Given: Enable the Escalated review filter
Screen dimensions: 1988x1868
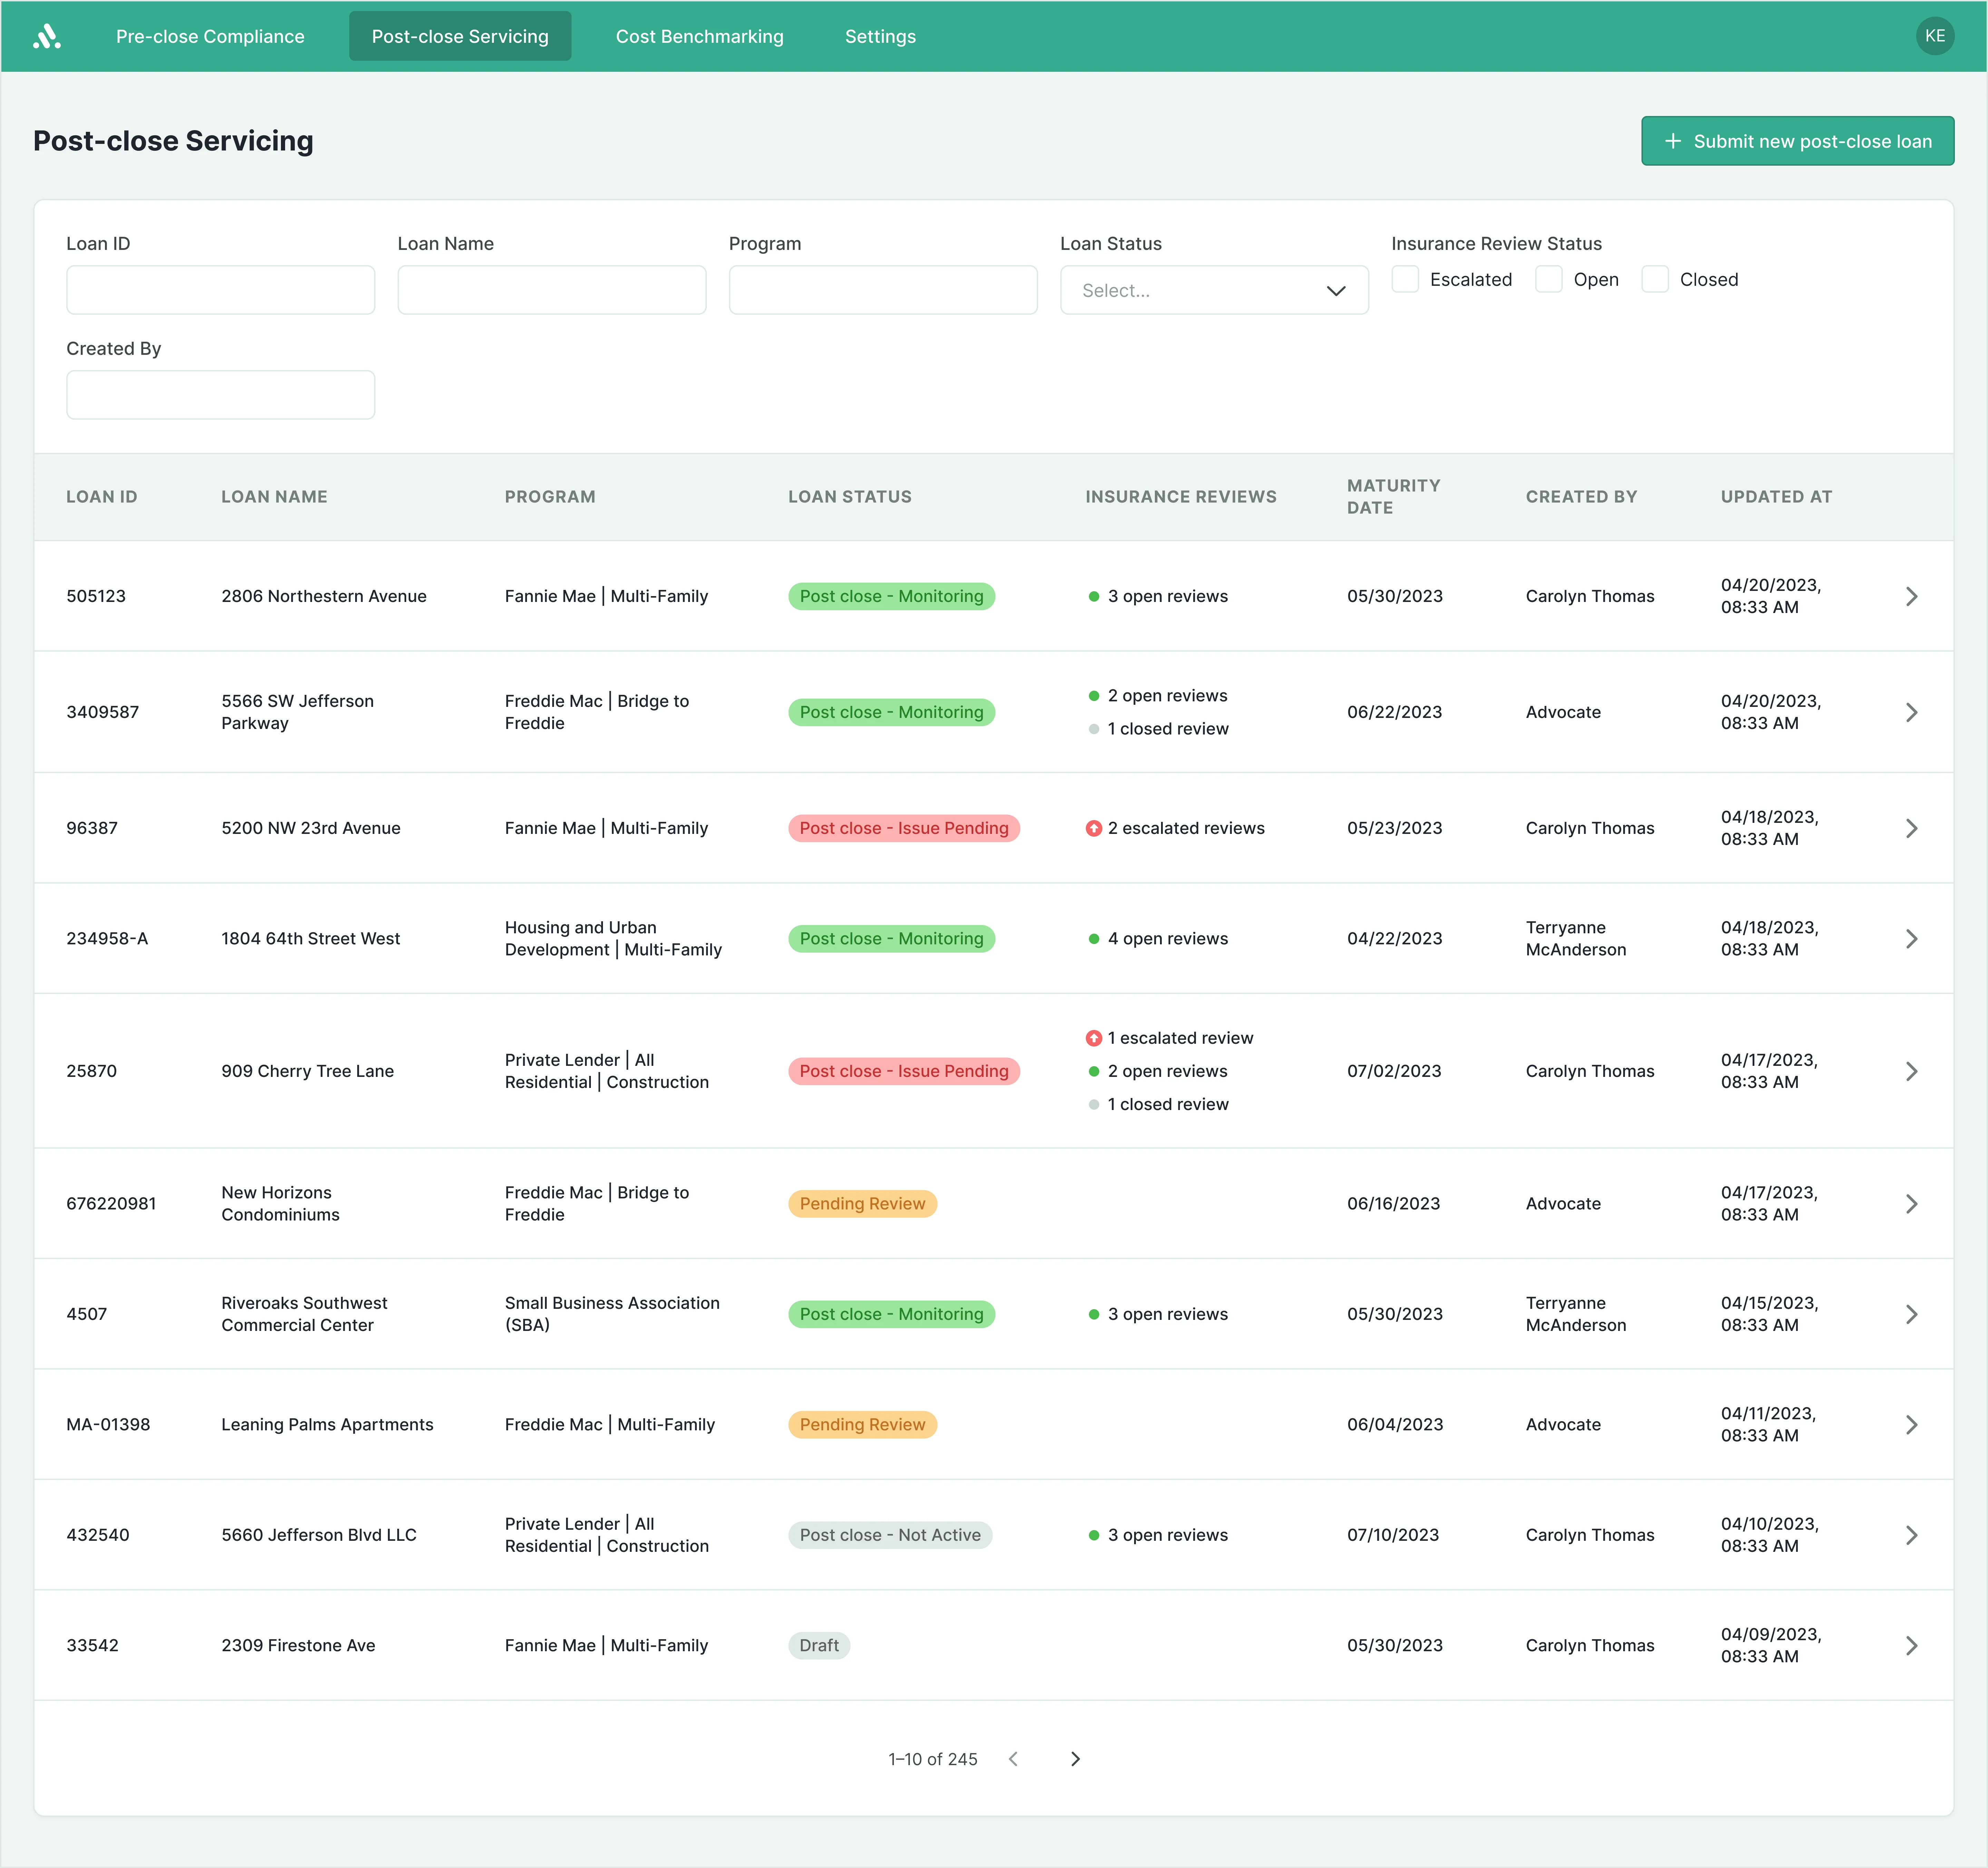Looking at the screenshot, I should tap(1405, 279).
